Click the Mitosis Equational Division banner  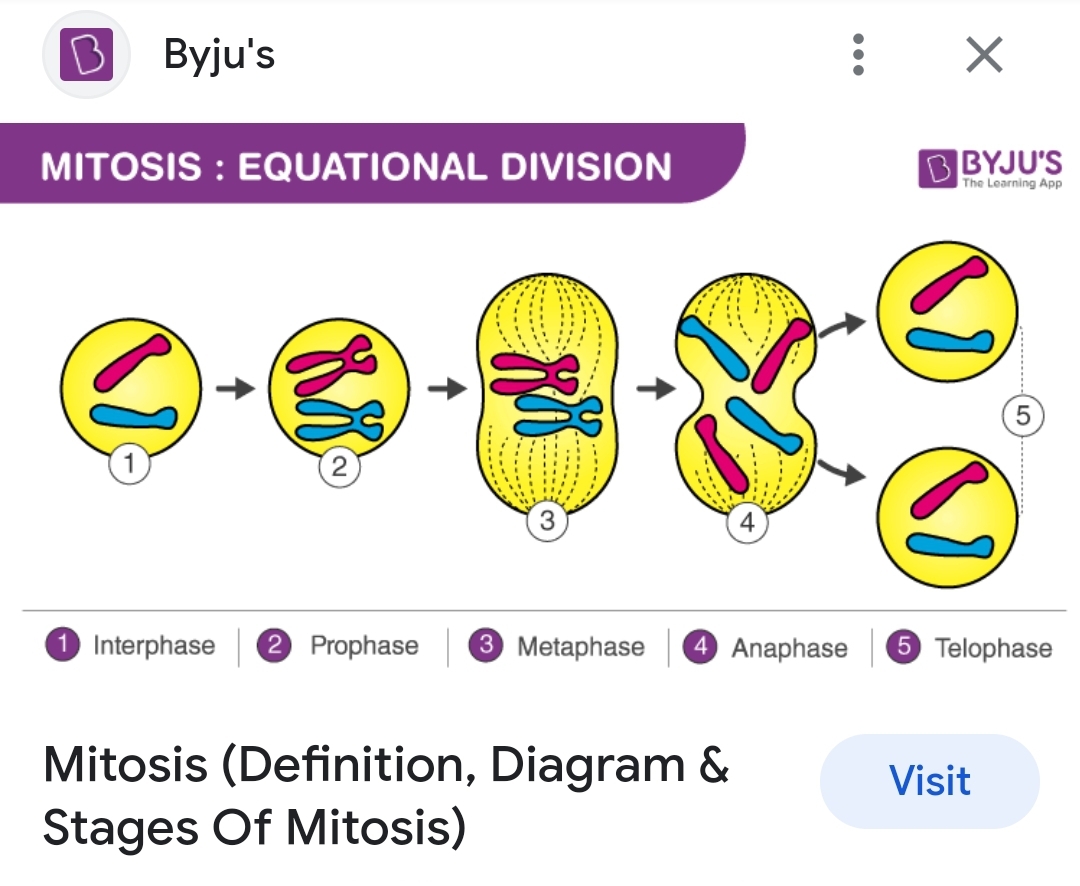(x=357, y=165)
